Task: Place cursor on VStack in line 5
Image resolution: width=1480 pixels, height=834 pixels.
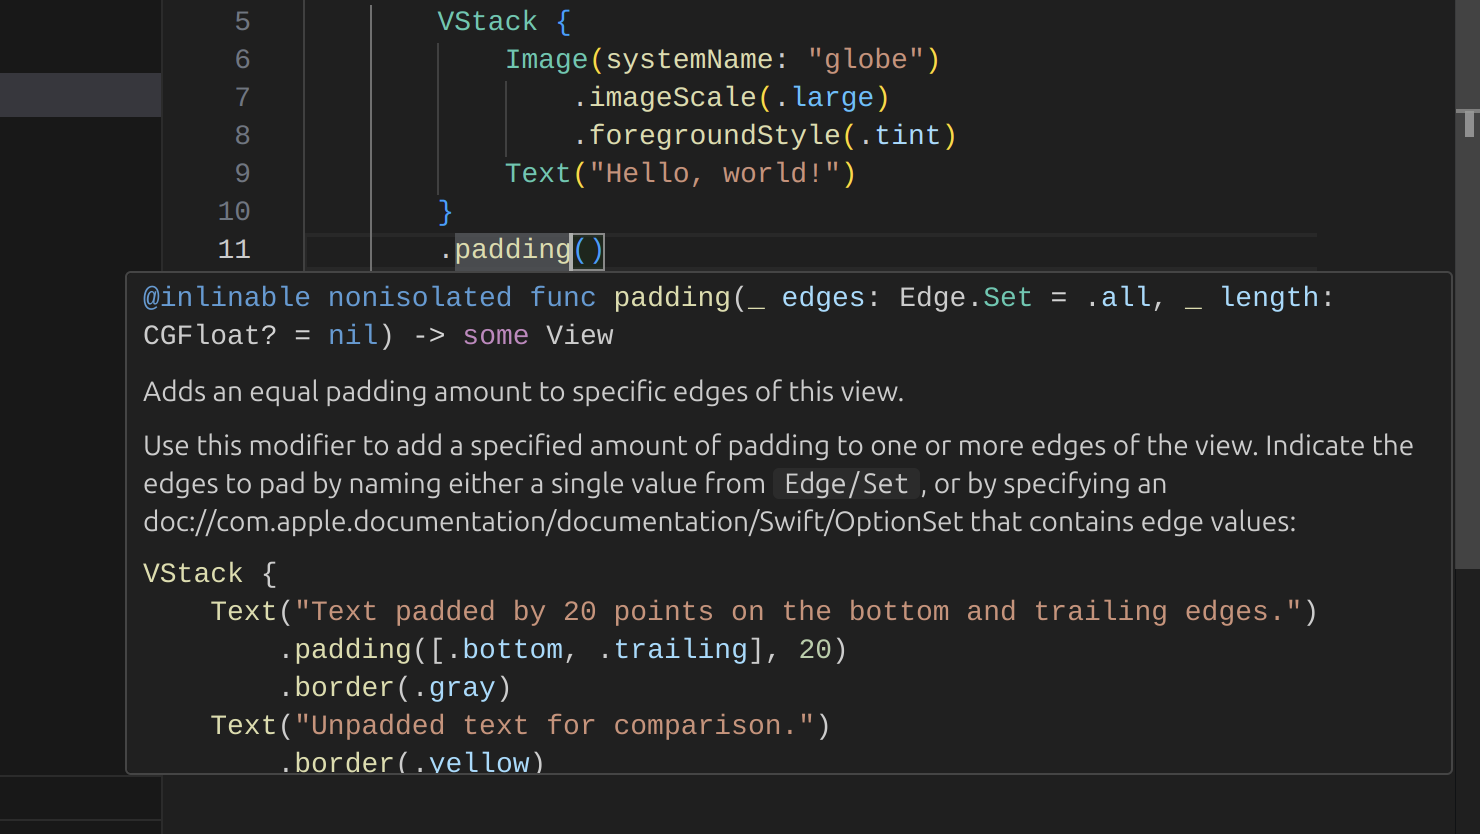Action: pos(488,22)
